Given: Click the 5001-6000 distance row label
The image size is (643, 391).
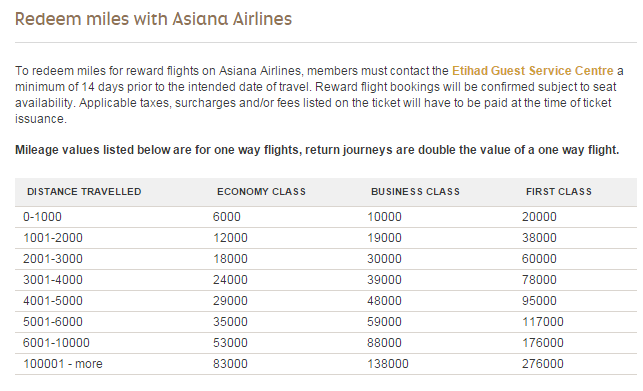Looking at the screenshot, I should coord(53,322).
